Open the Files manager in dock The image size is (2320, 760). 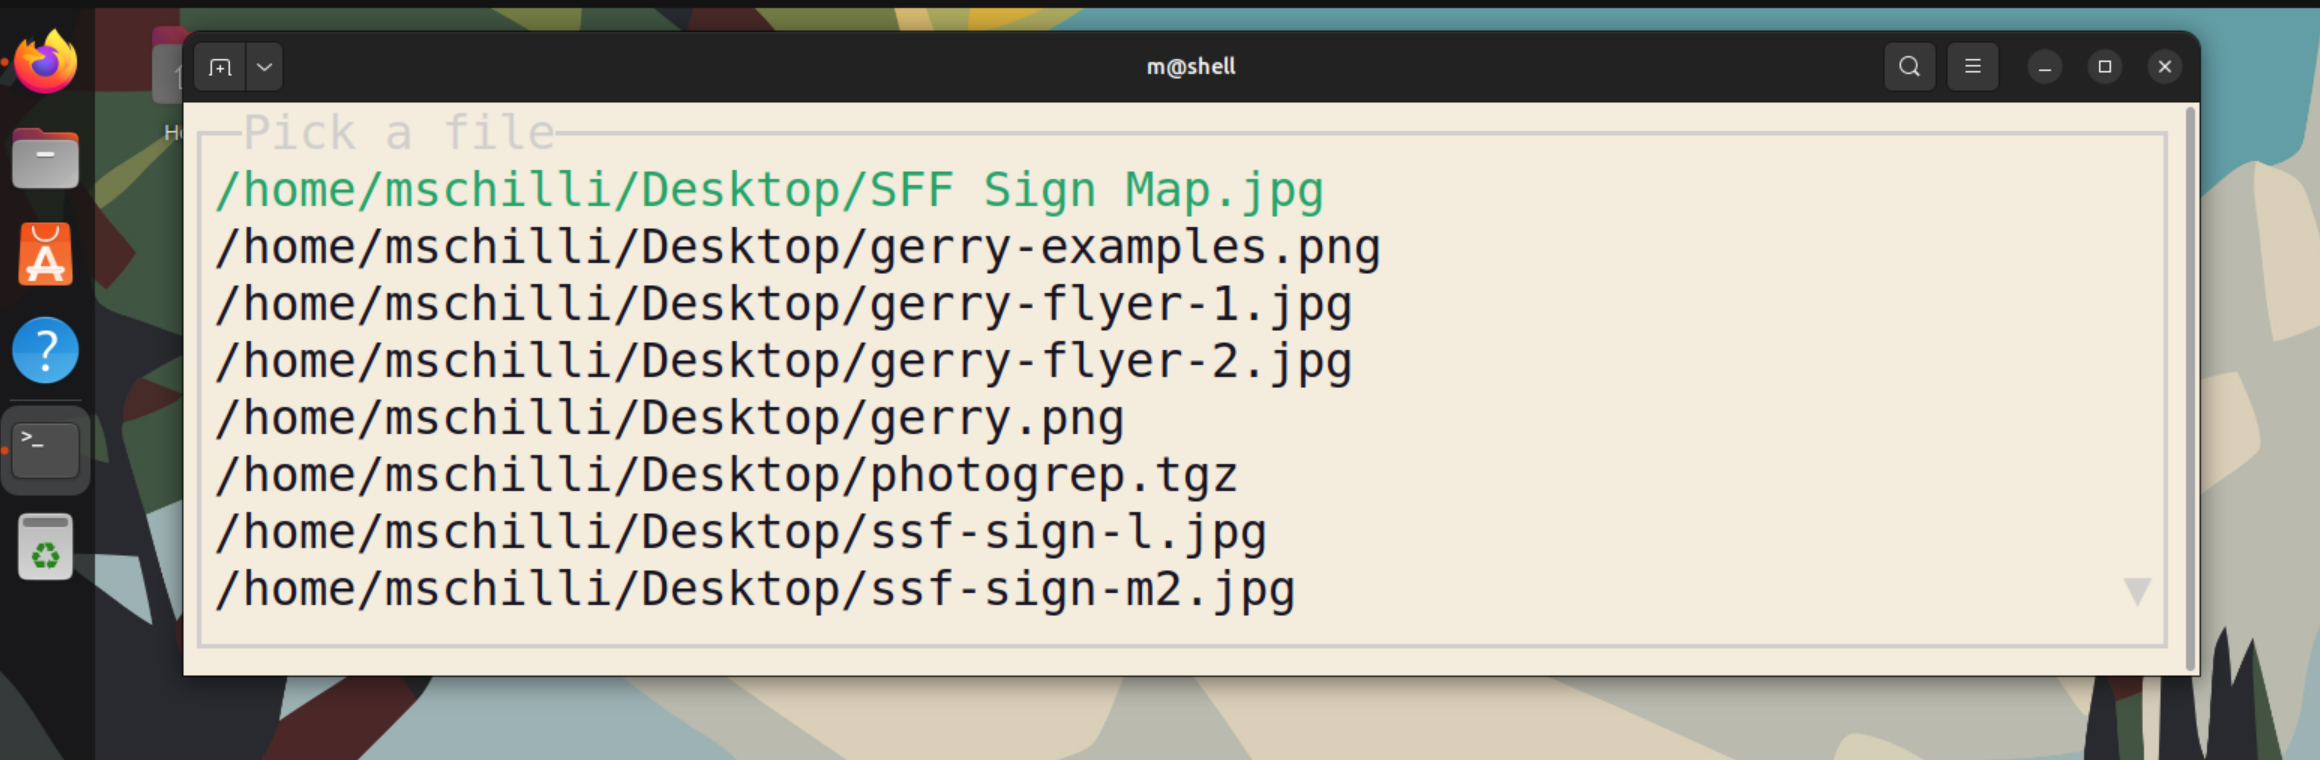click(45, 159)
